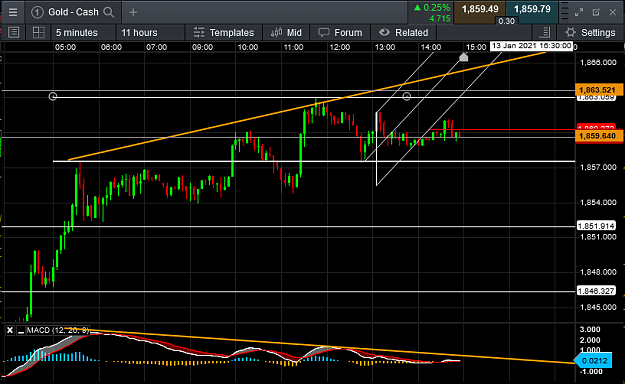This screenshot has height=384, width=625.
Task: Open the Forum panel
Action: 340,33
